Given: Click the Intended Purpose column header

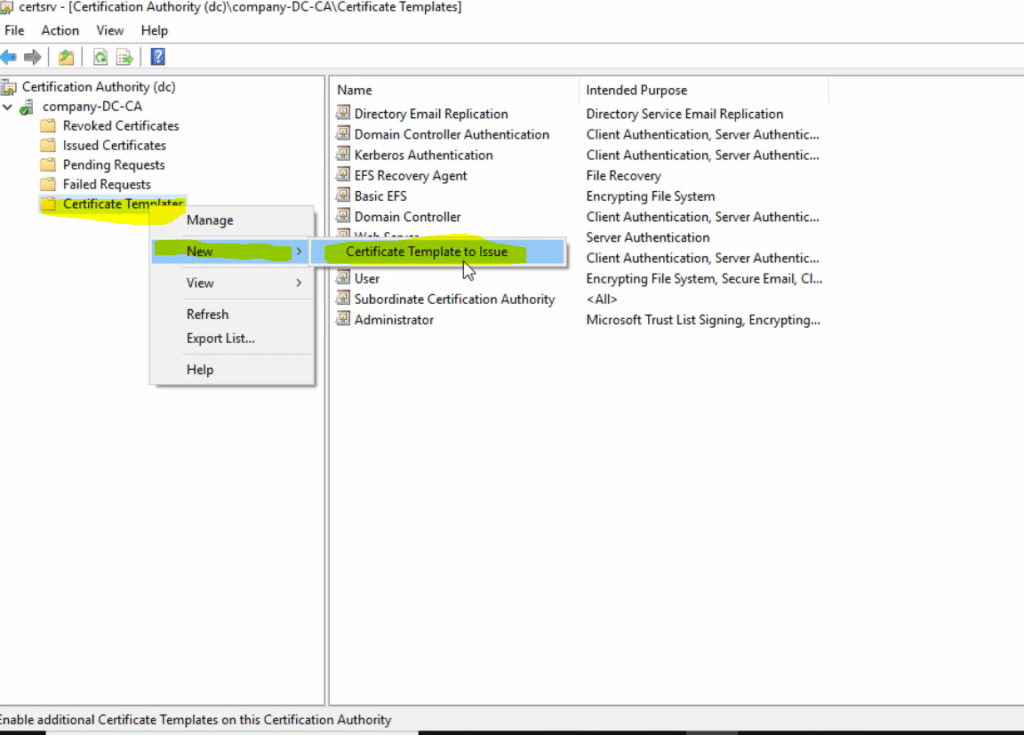Looking at the screenshot, I should [636, 90].
